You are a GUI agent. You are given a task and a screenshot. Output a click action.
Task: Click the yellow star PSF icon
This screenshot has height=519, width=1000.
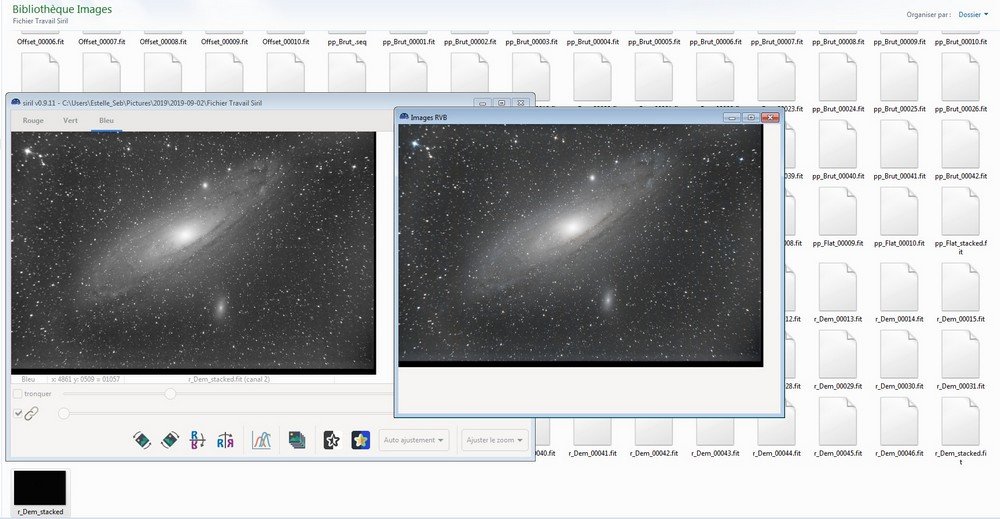coord(360,440)
